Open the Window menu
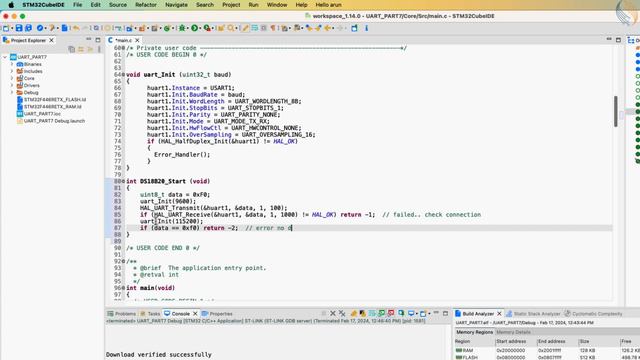This screenshot has width=640, height=360. pos(277,5)
